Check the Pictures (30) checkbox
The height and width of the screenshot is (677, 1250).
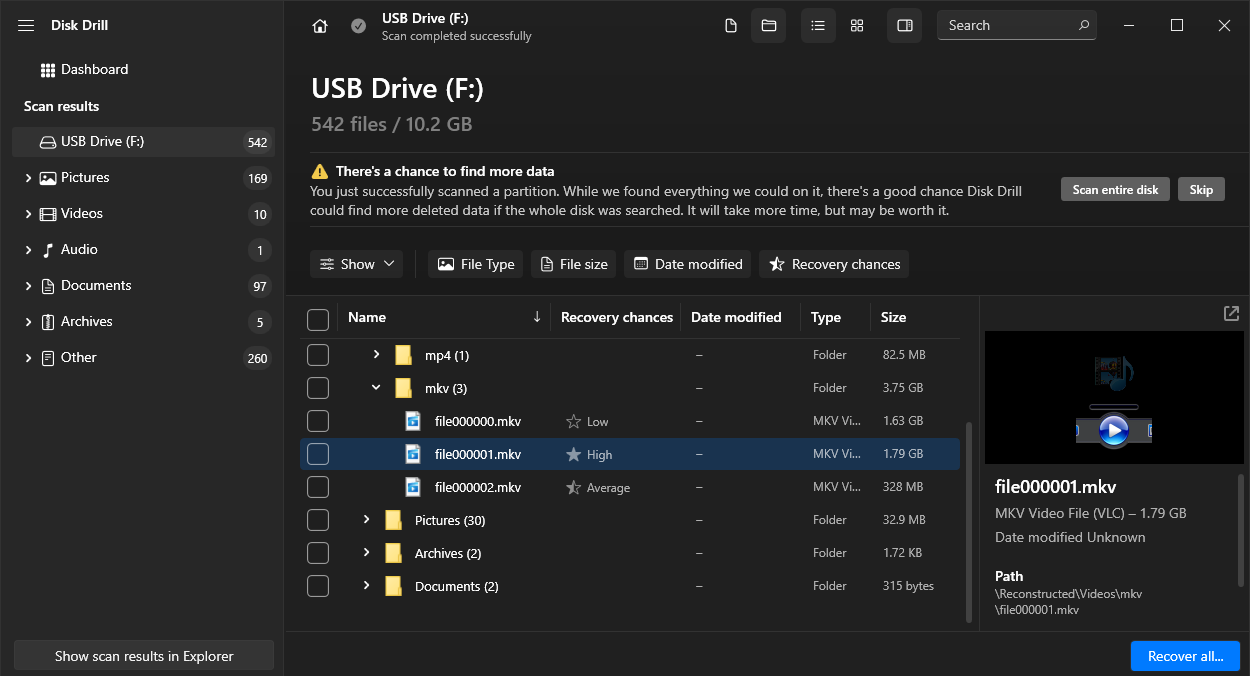tap(318, 520)
